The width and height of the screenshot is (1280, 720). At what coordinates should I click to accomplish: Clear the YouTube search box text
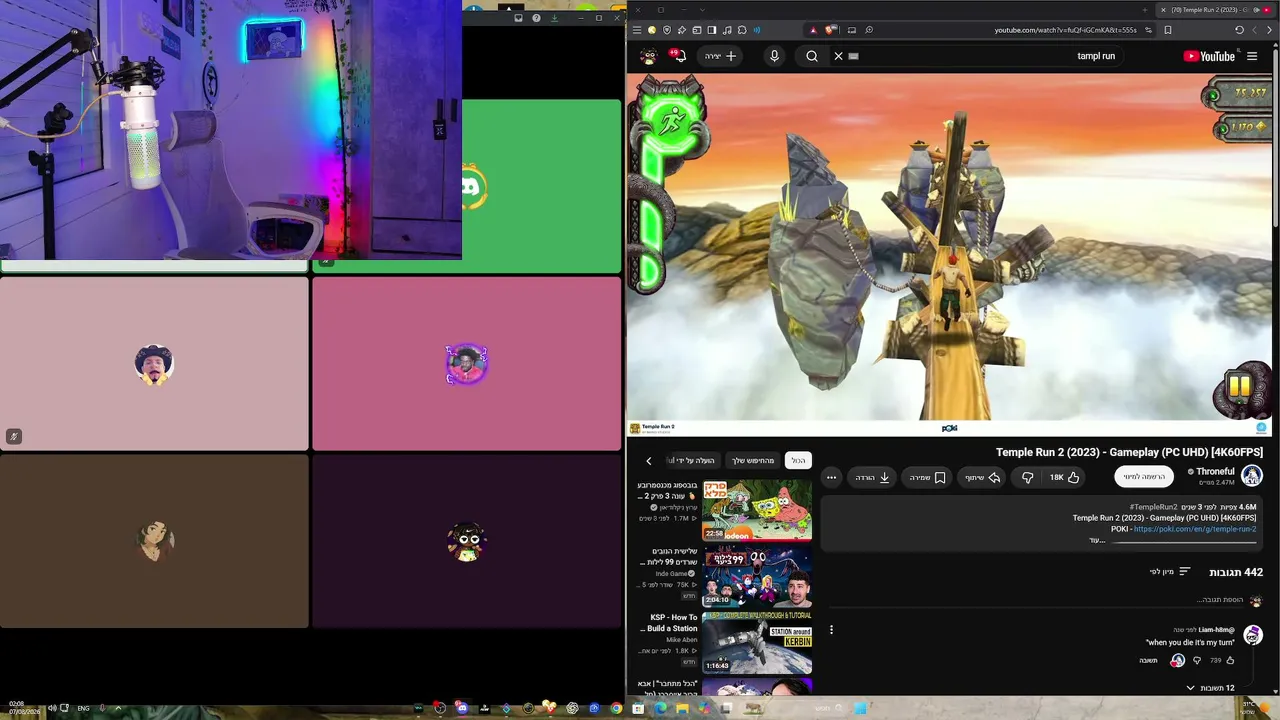[838, 56]
